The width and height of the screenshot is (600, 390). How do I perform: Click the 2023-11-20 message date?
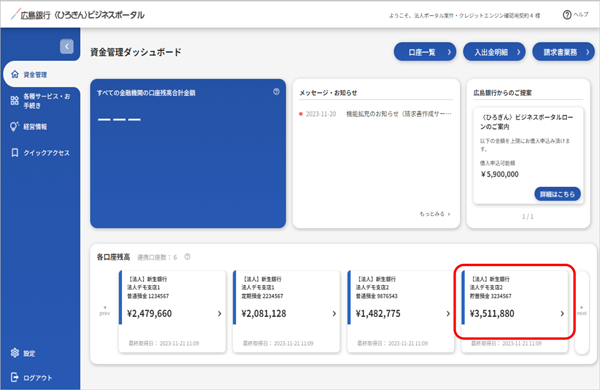click(x=321, y=114)
